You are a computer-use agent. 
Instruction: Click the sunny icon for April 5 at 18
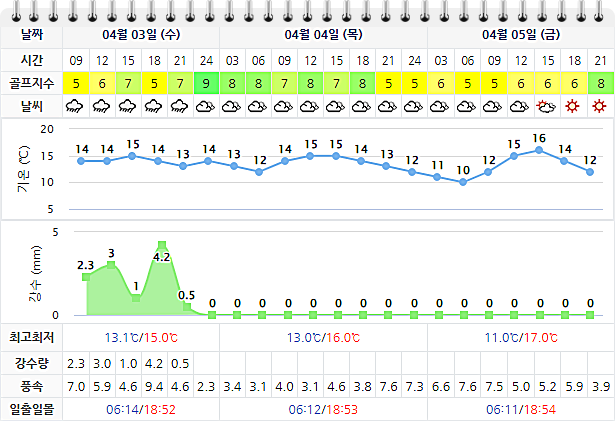tap(573, 106)
